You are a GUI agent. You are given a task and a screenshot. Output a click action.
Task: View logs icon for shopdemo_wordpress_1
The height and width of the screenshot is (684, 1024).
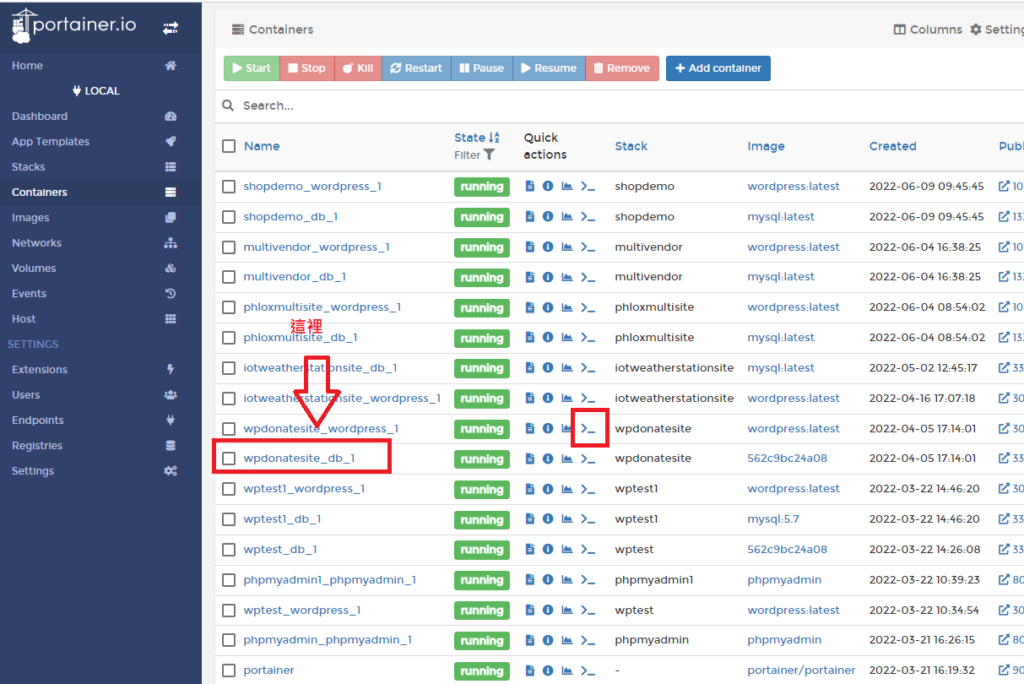tap(530, 187)
